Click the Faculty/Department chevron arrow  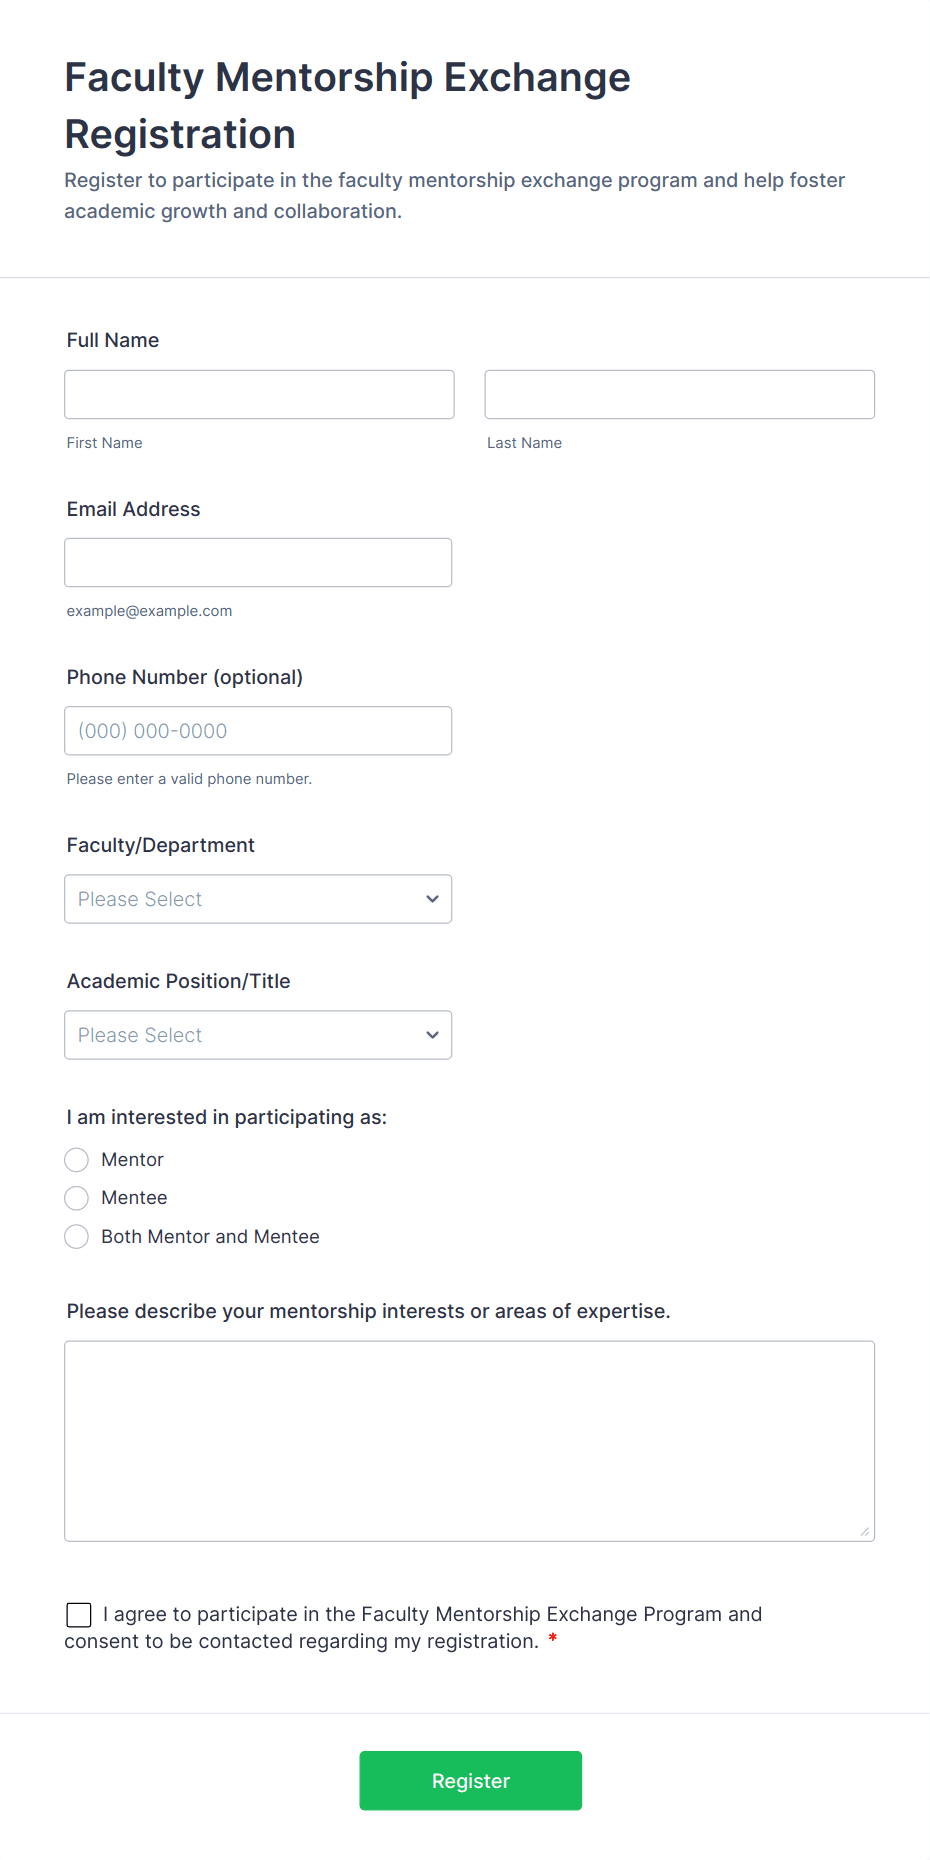click(432, 898)
